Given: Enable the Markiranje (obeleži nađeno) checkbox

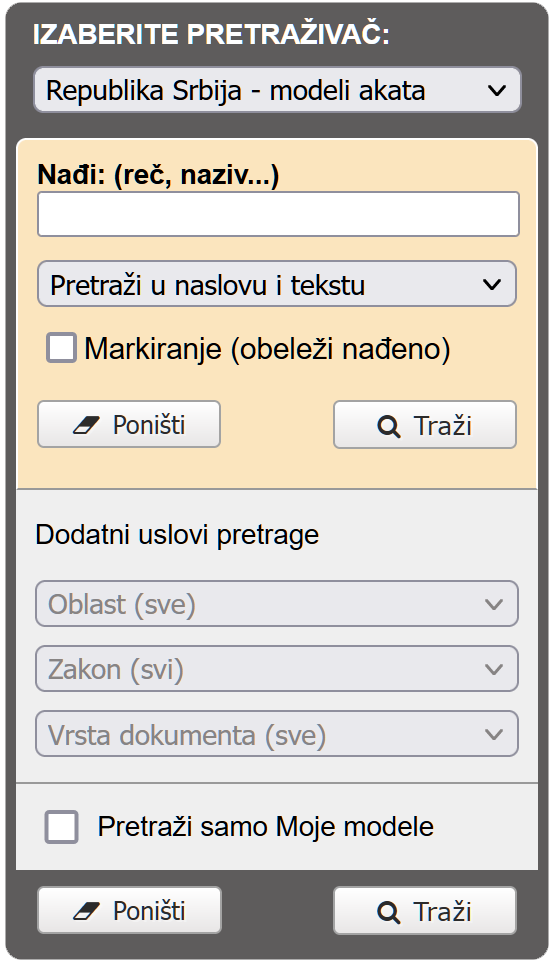Looking at the screenshot, I should pos(62,348).
